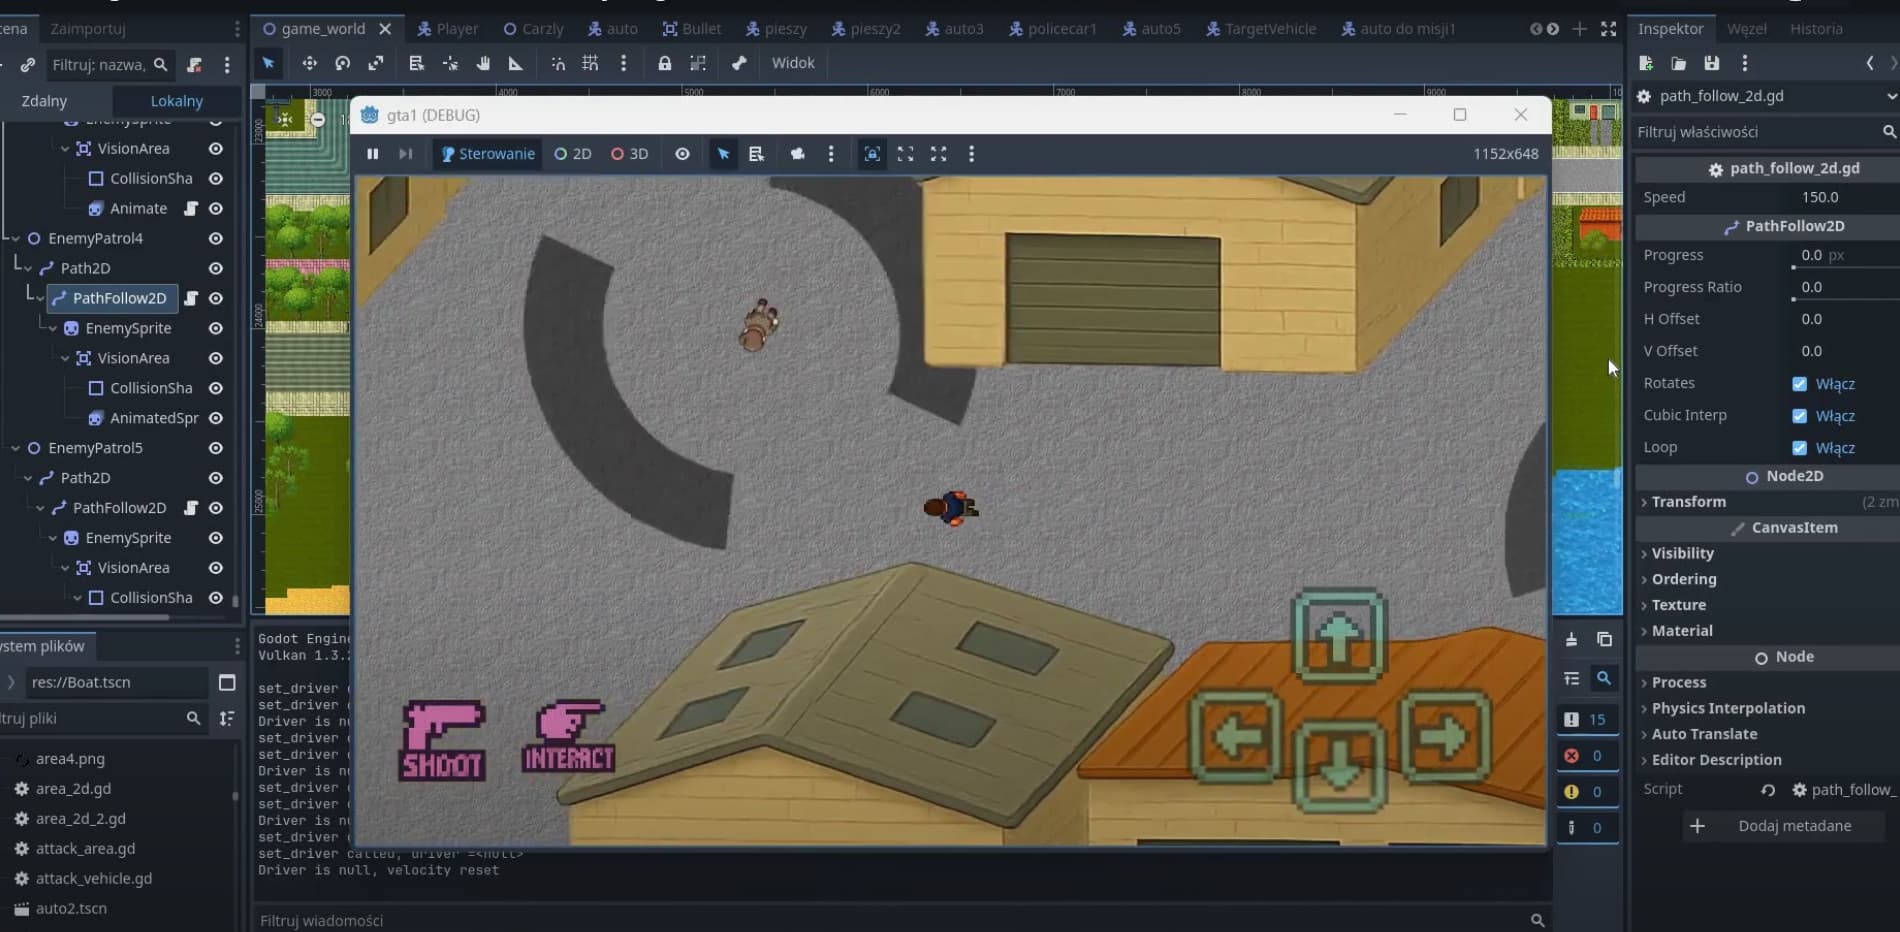Image resolution: width=1900 pixels, height=932 pixels.
Task: Expand the Transform section
Action: coord(1688,502)
